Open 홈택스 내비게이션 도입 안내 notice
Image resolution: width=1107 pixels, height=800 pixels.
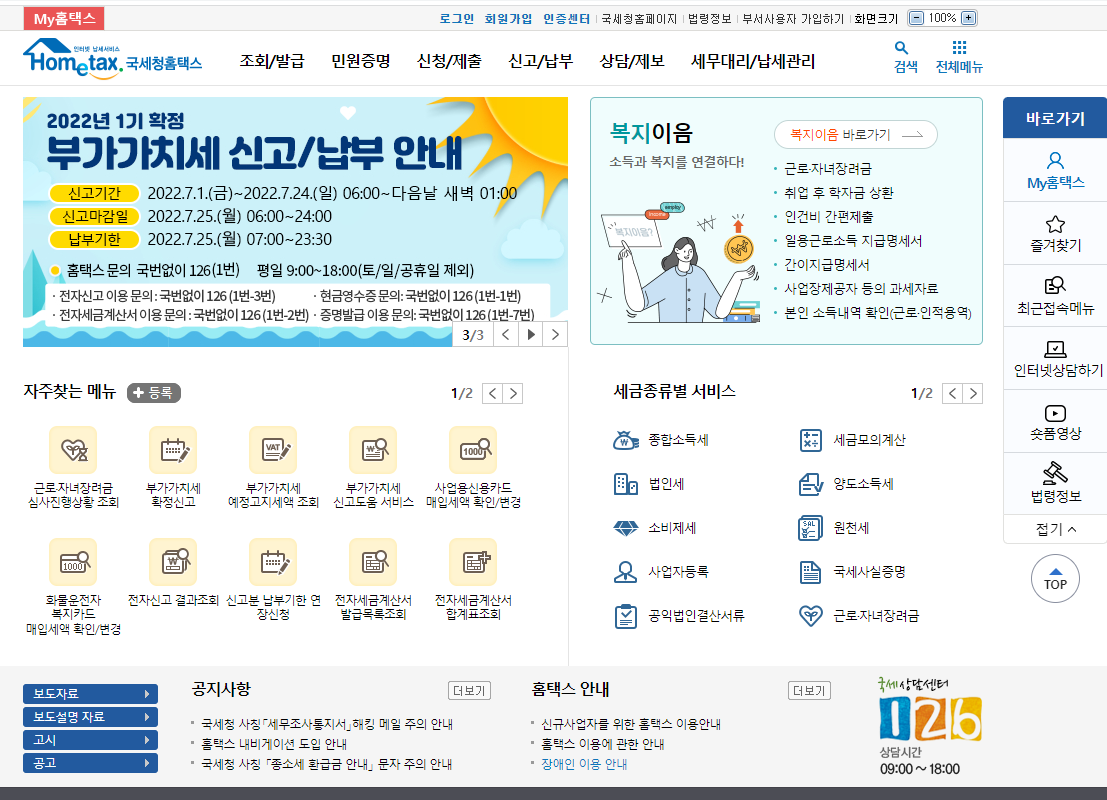[x=274, y=744]
